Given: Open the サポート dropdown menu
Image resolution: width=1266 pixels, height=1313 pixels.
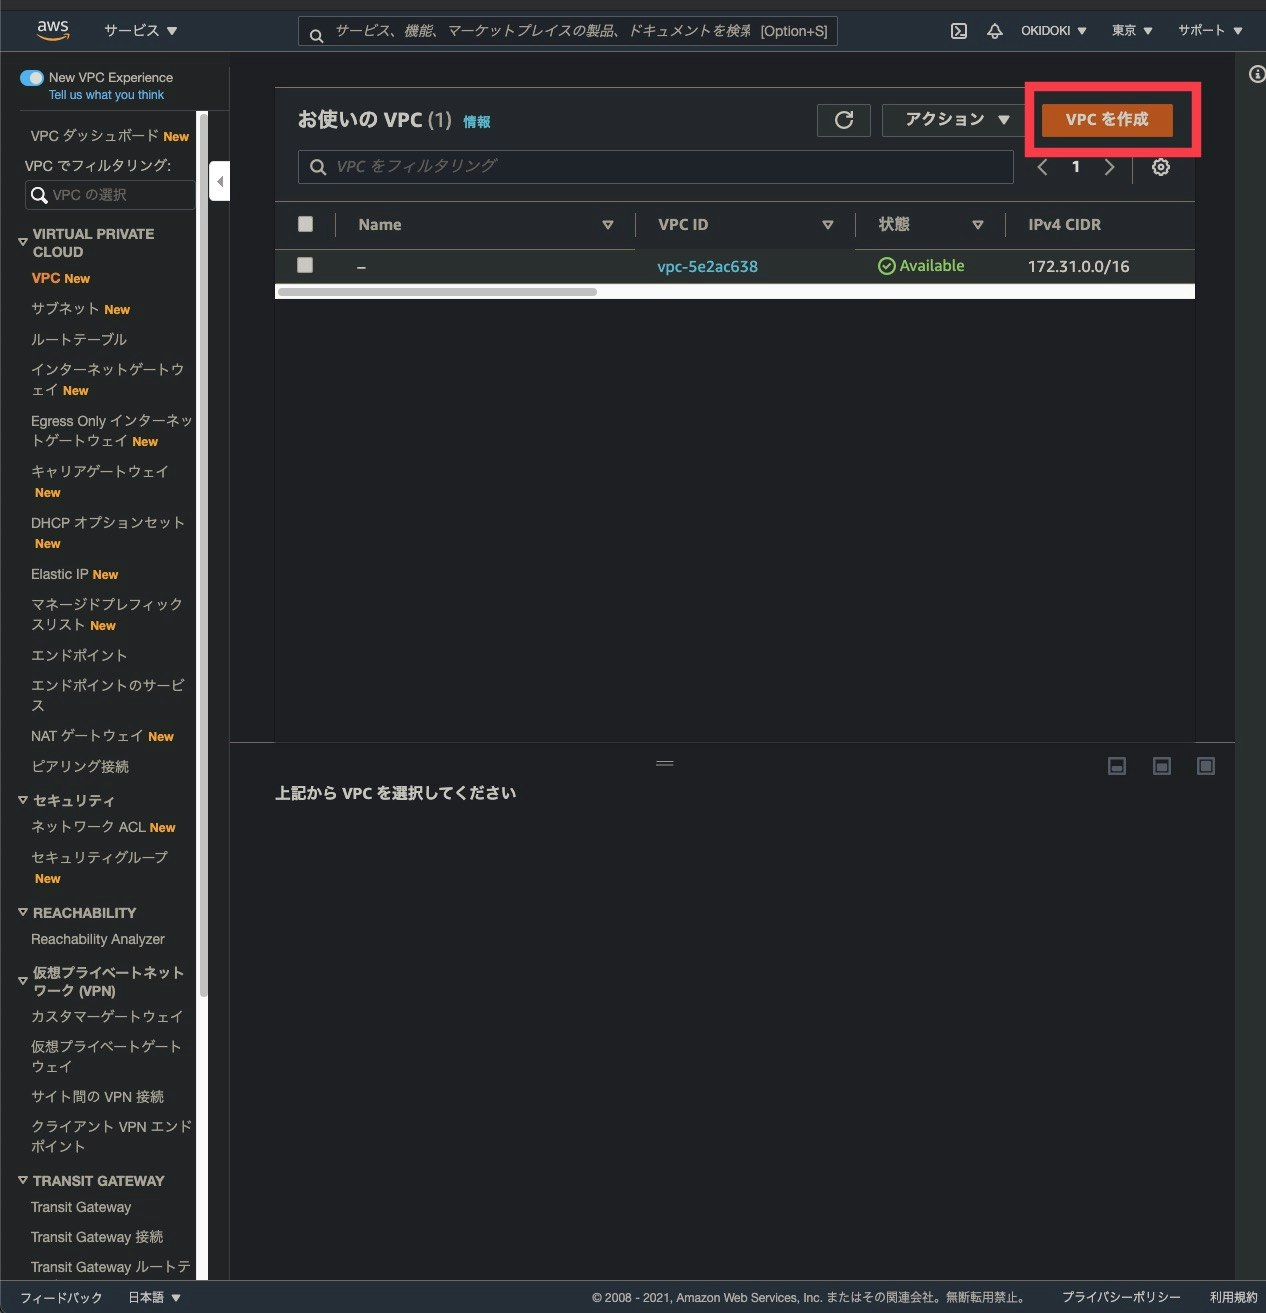Looking at the screenshot, I should pyautogui.click(x=1210, y=31).
